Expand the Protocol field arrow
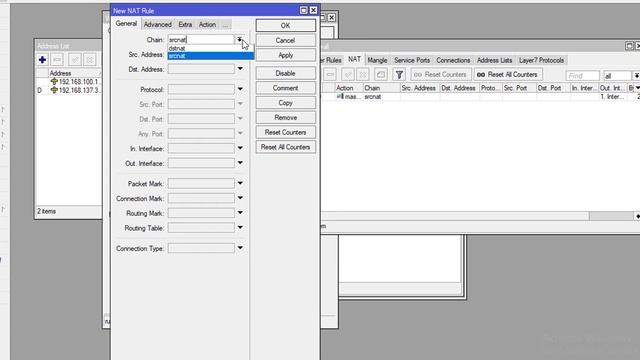The height and width of the screenshot is (360, 640). [x=240, y=89]
